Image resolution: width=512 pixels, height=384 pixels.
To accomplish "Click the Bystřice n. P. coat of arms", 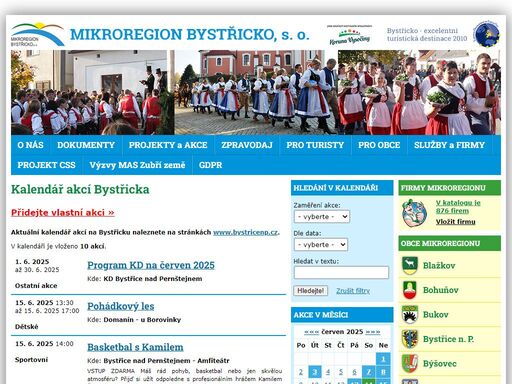I will [x=410, y=339].
